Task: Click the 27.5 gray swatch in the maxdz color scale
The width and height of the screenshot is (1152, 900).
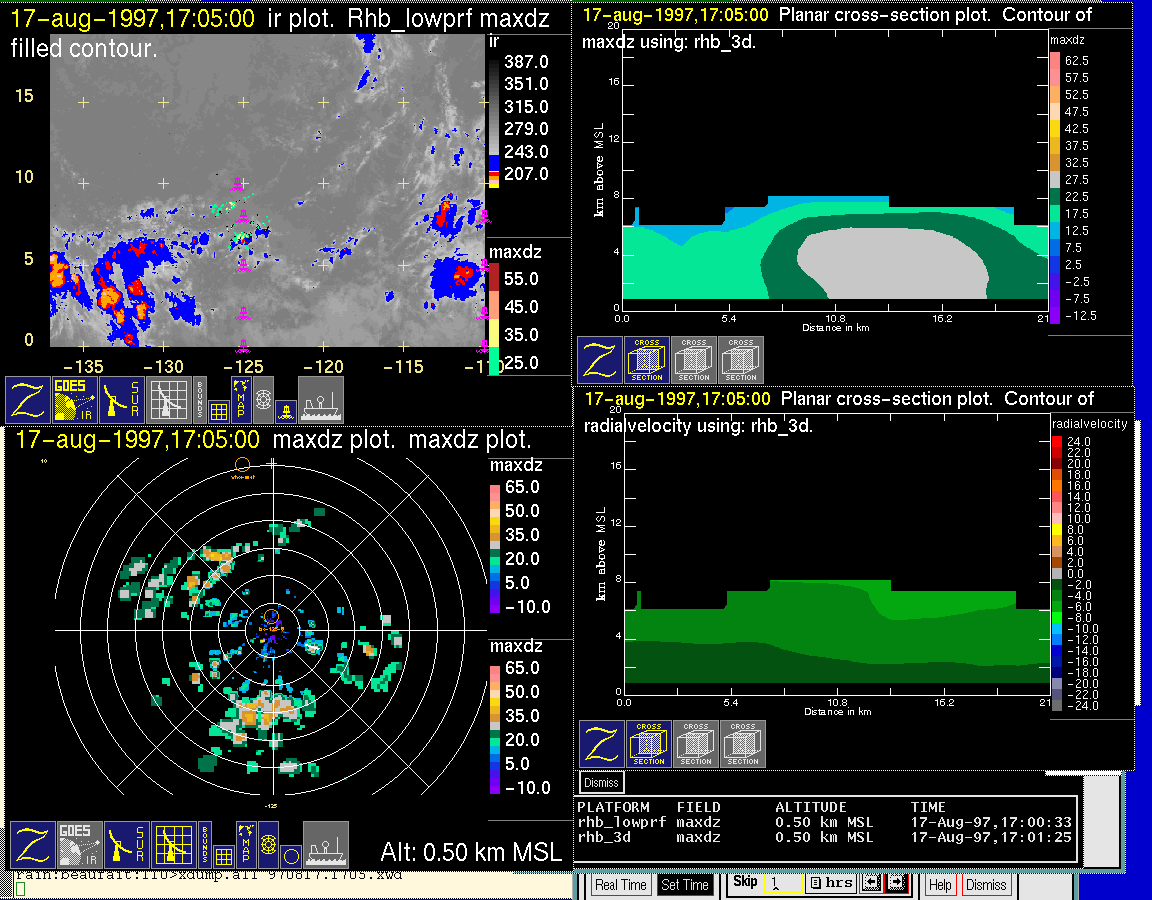Action: [1054, 179]
